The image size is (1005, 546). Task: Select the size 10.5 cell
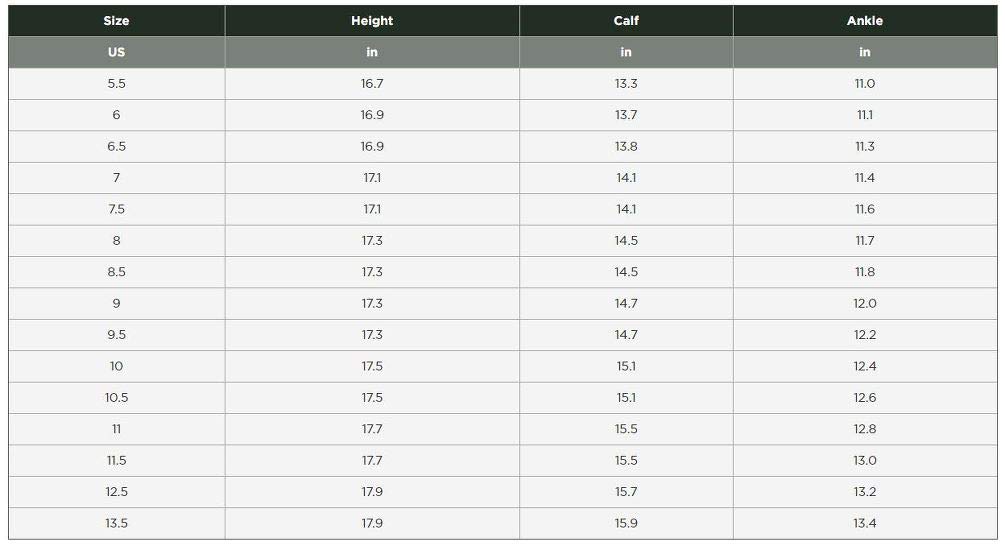click(x=116, y=397)
